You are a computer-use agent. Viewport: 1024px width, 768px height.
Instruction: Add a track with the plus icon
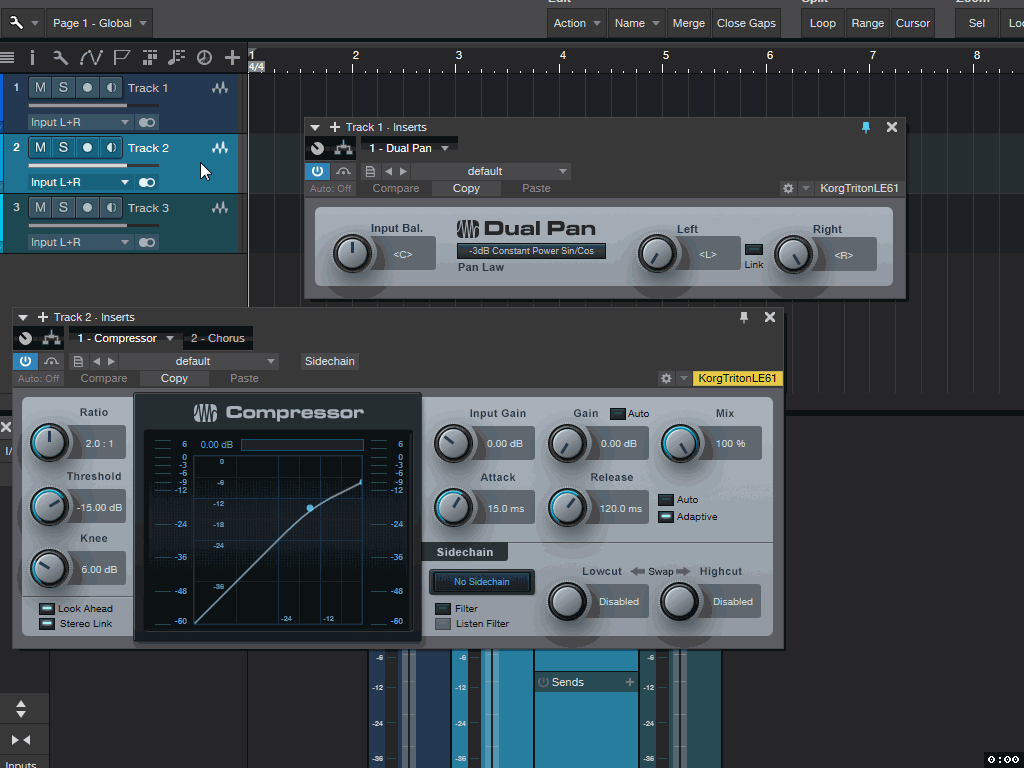point(232,58)
